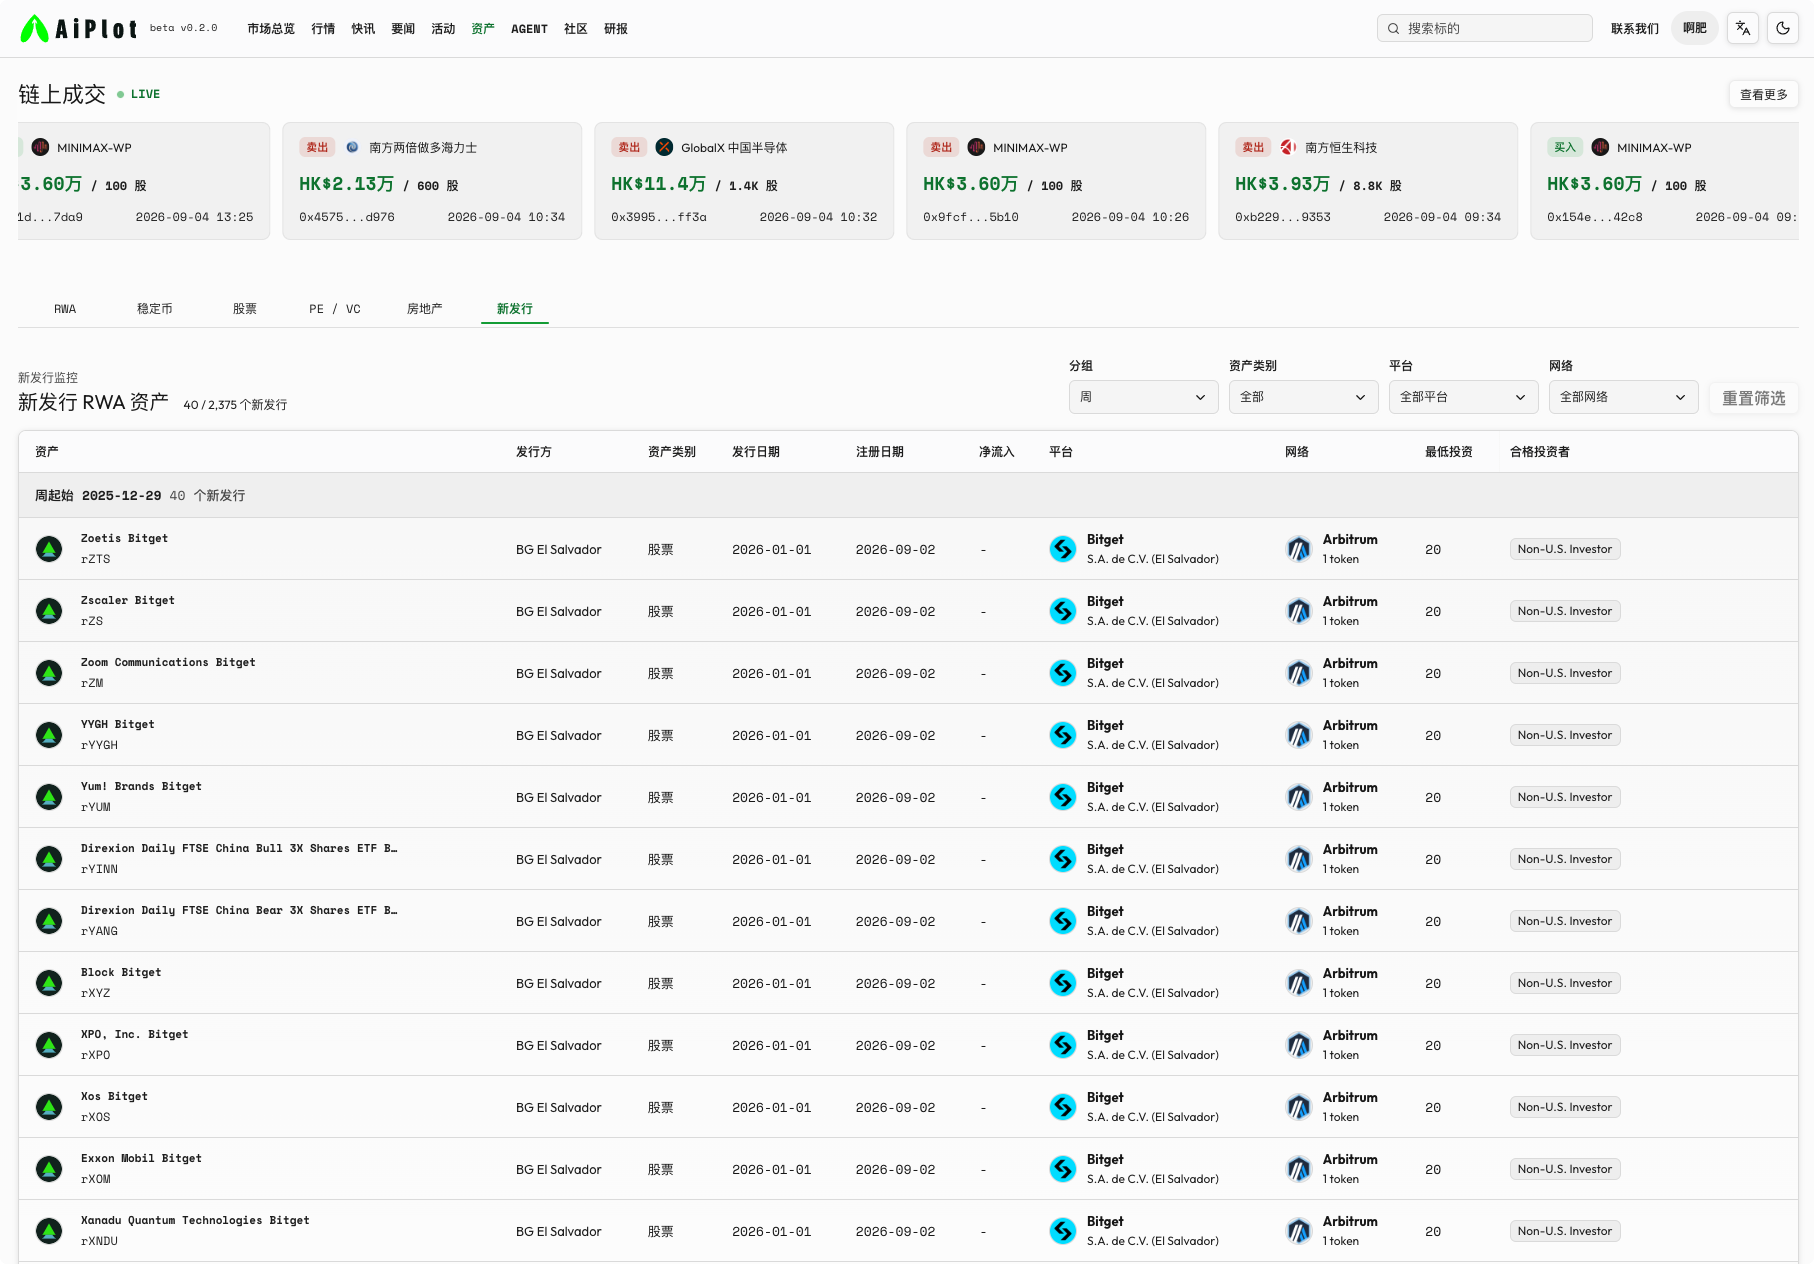
Task: Click Non-U.S. Investor tag in Zoetis row
Action: tap(1565, 549)
